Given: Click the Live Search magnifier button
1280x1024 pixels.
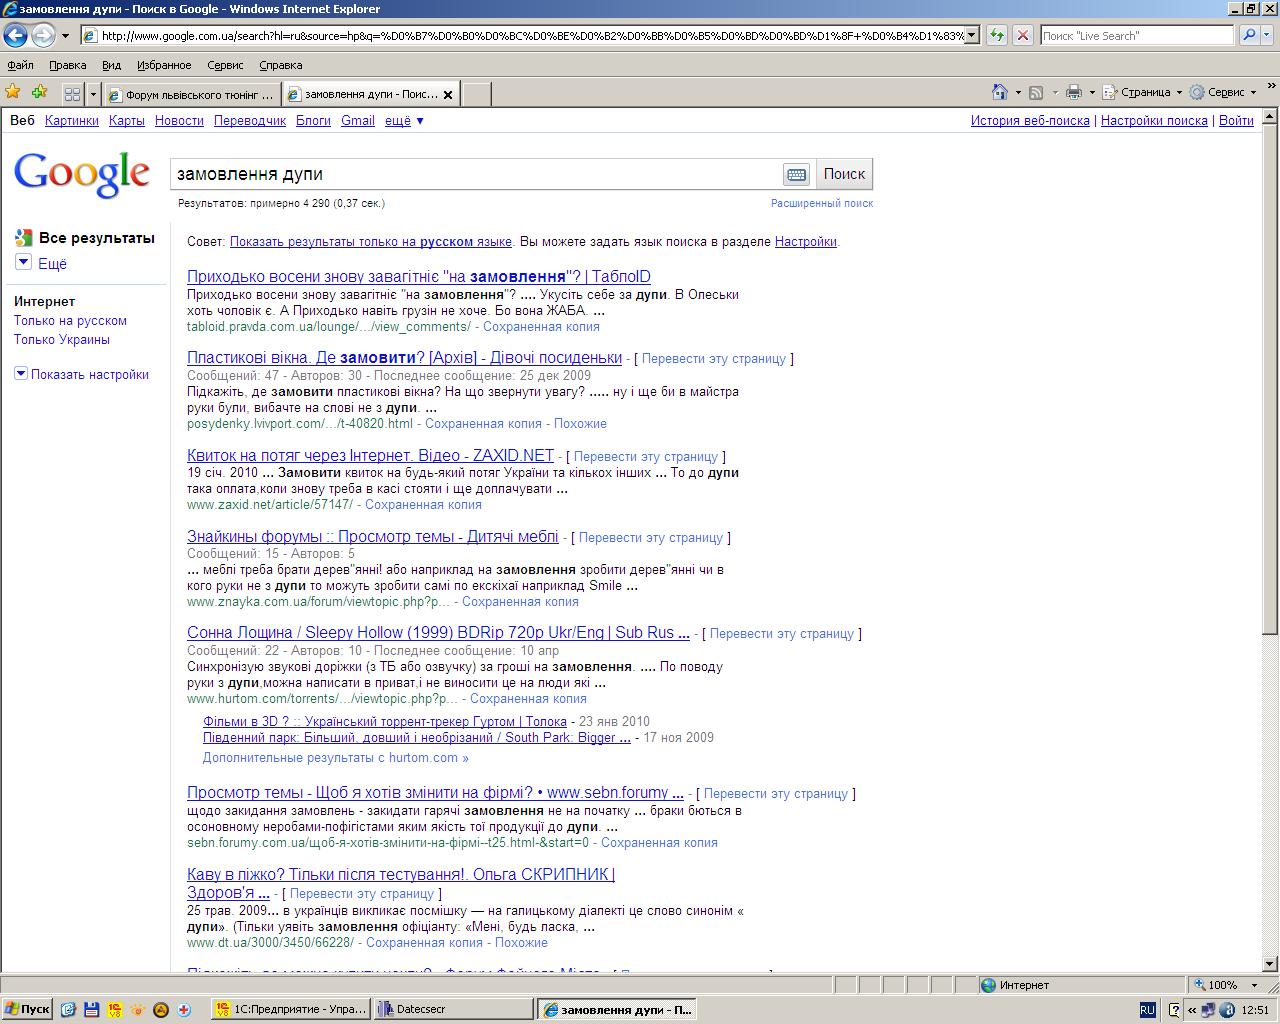Looking at the screenshot, I should (1249, 35).
